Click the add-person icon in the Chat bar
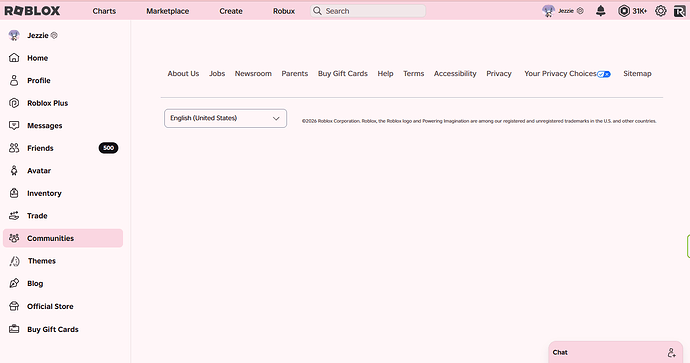Image resolution: width=690 pixels, height=363 pixels. (x=672, y=352)
